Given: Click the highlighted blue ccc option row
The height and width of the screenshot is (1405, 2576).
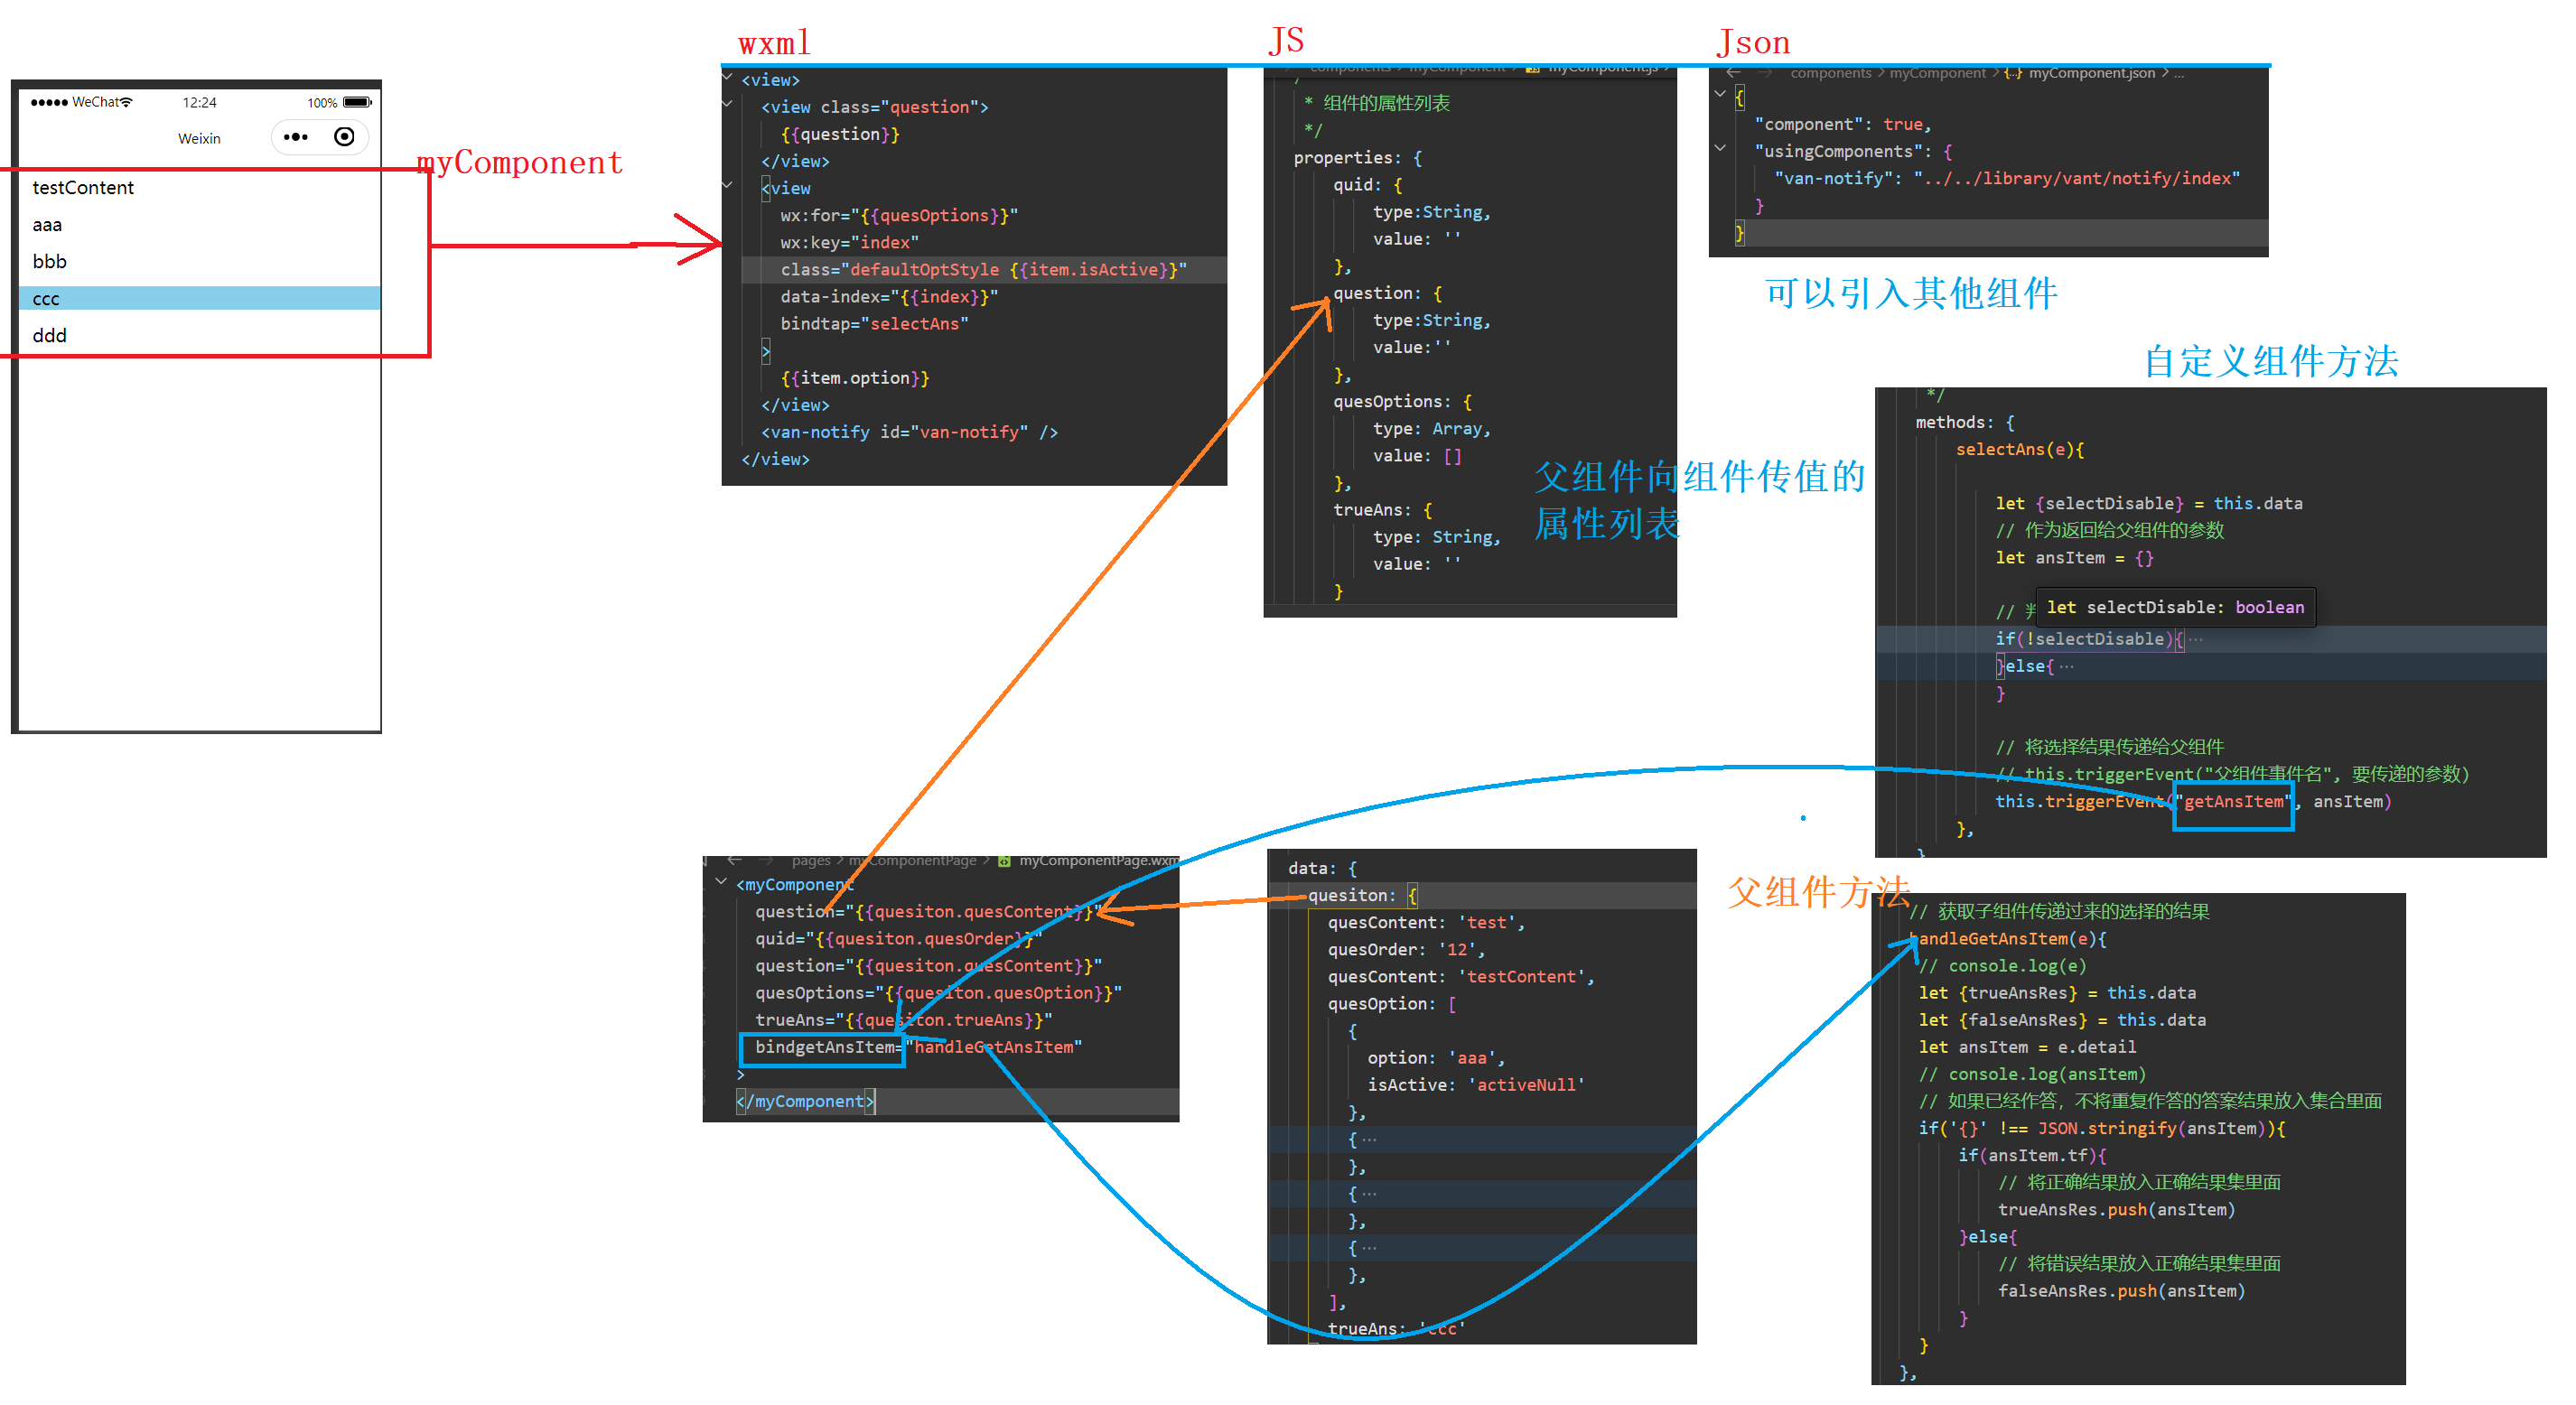Looking at the screenshot, I should (x=200, y=298).
